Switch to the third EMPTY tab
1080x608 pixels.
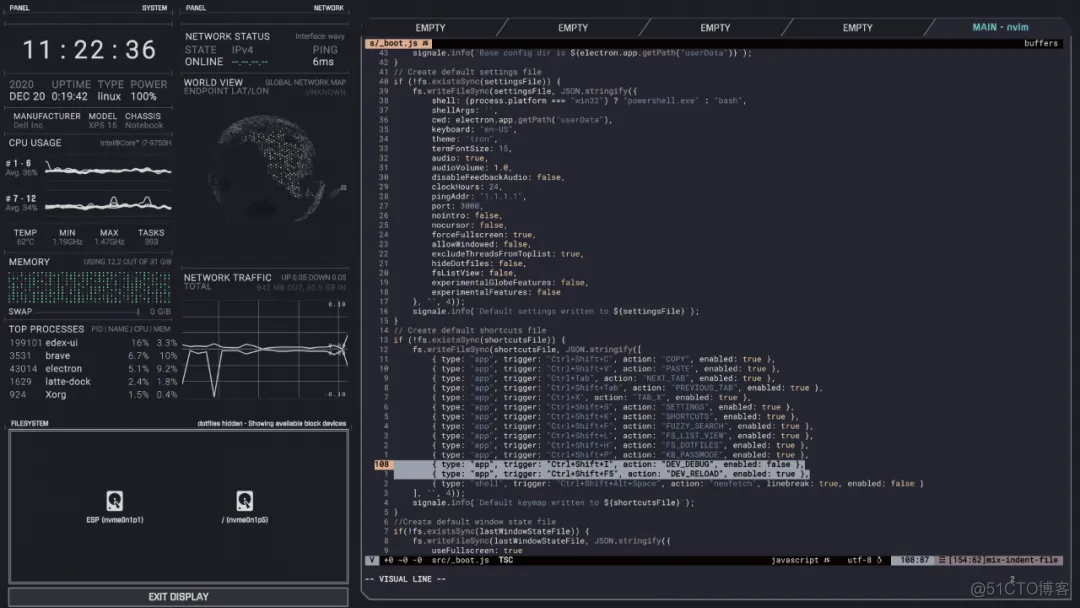[x=715, y=28]
